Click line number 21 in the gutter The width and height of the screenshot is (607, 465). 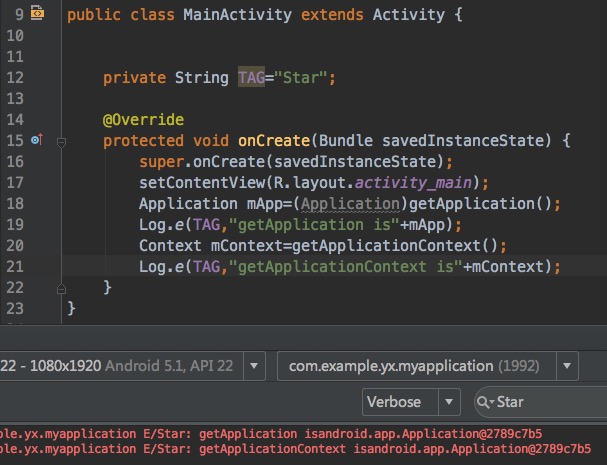point(14,266)
